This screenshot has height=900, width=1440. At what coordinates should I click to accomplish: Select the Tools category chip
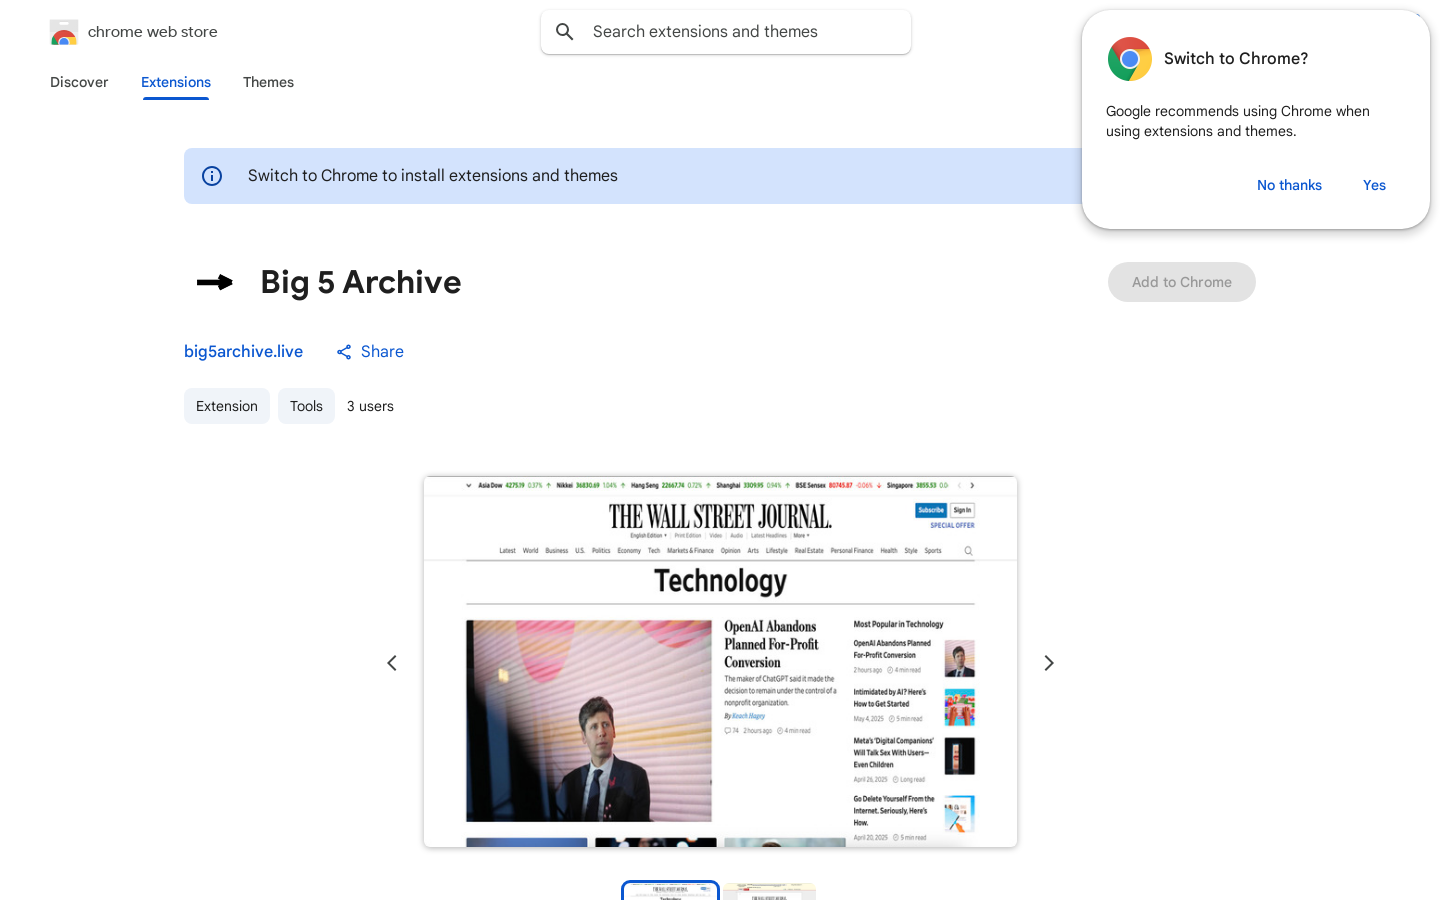(x=306, y=406)
